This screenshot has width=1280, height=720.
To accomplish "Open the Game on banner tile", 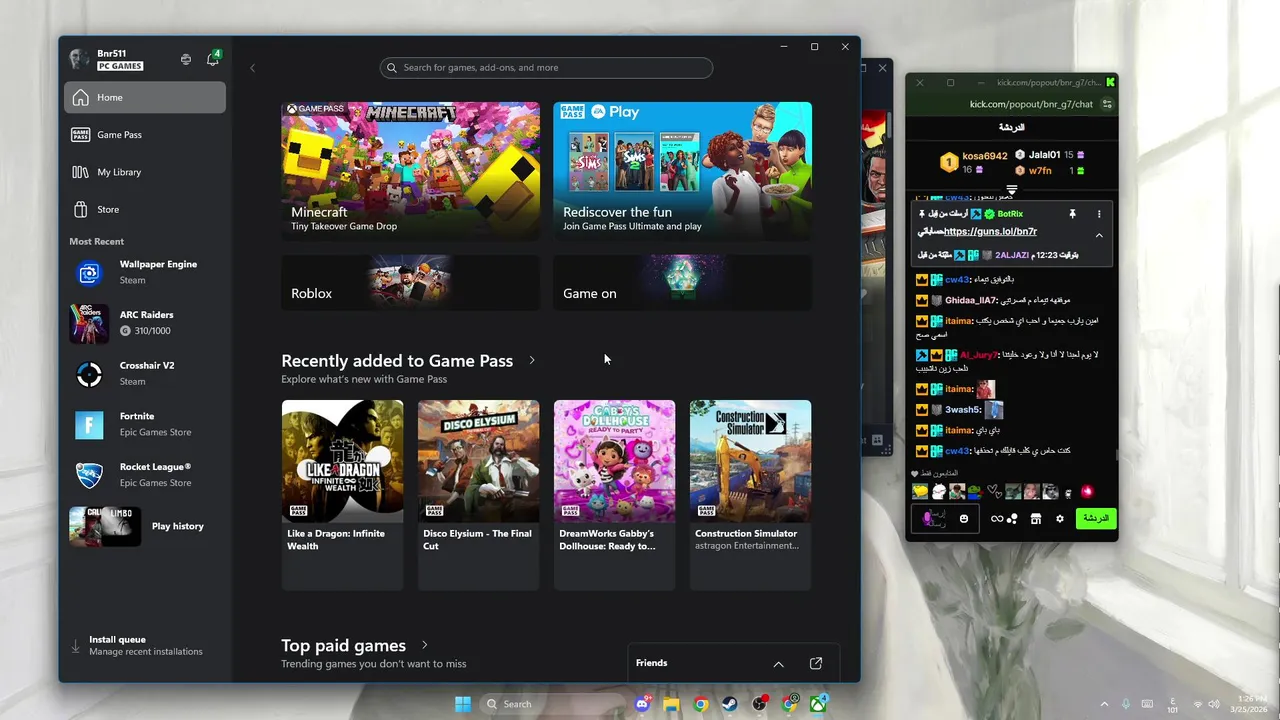I will (682, 282).
